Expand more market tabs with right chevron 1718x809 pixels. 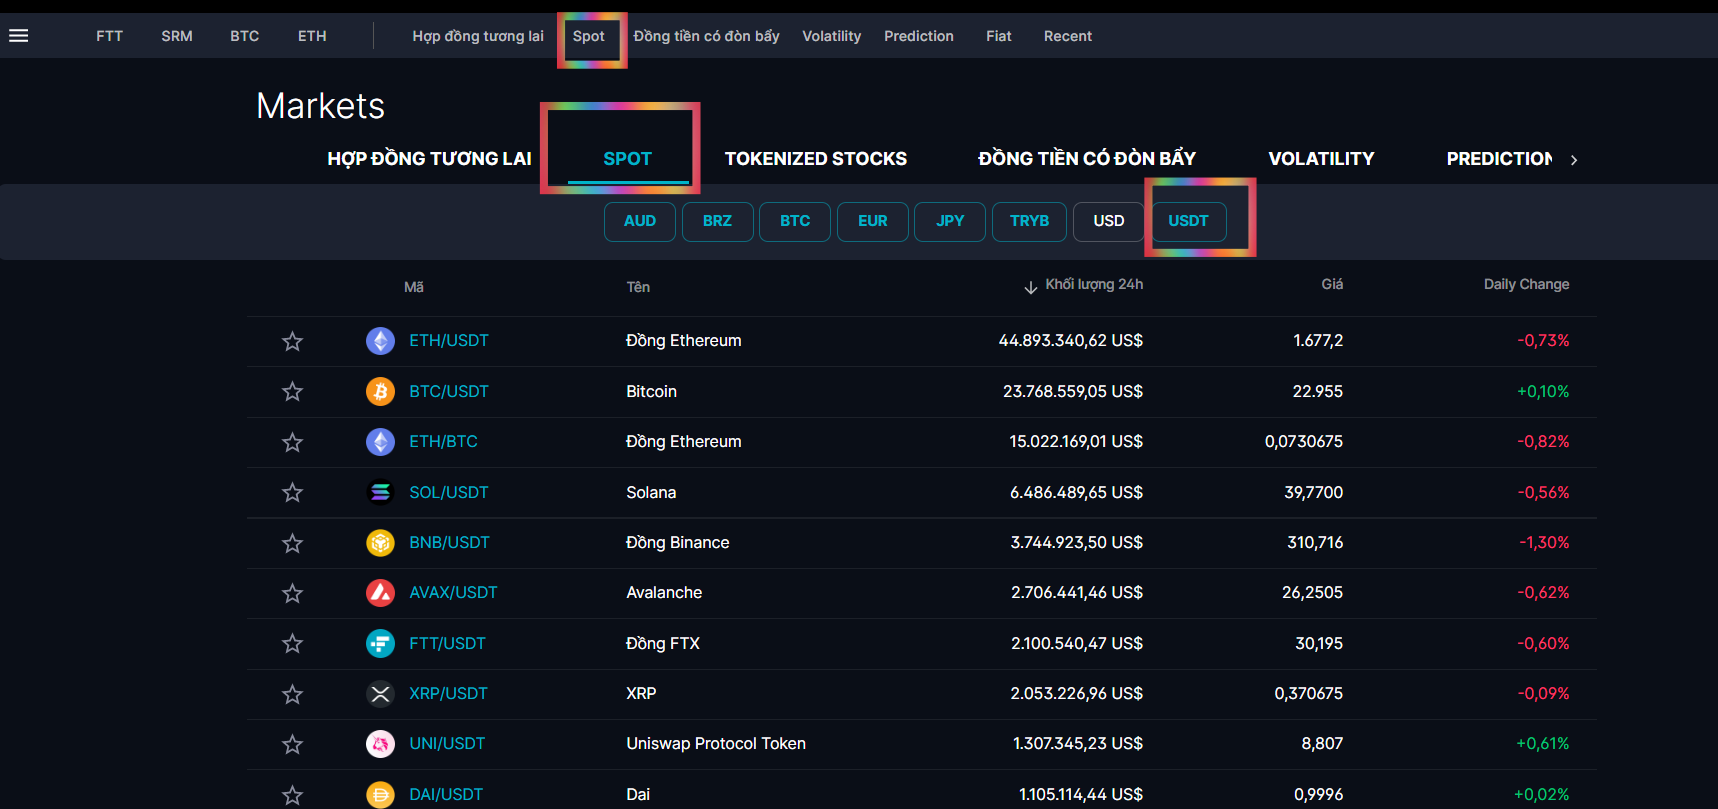[x=1574, y=160]
